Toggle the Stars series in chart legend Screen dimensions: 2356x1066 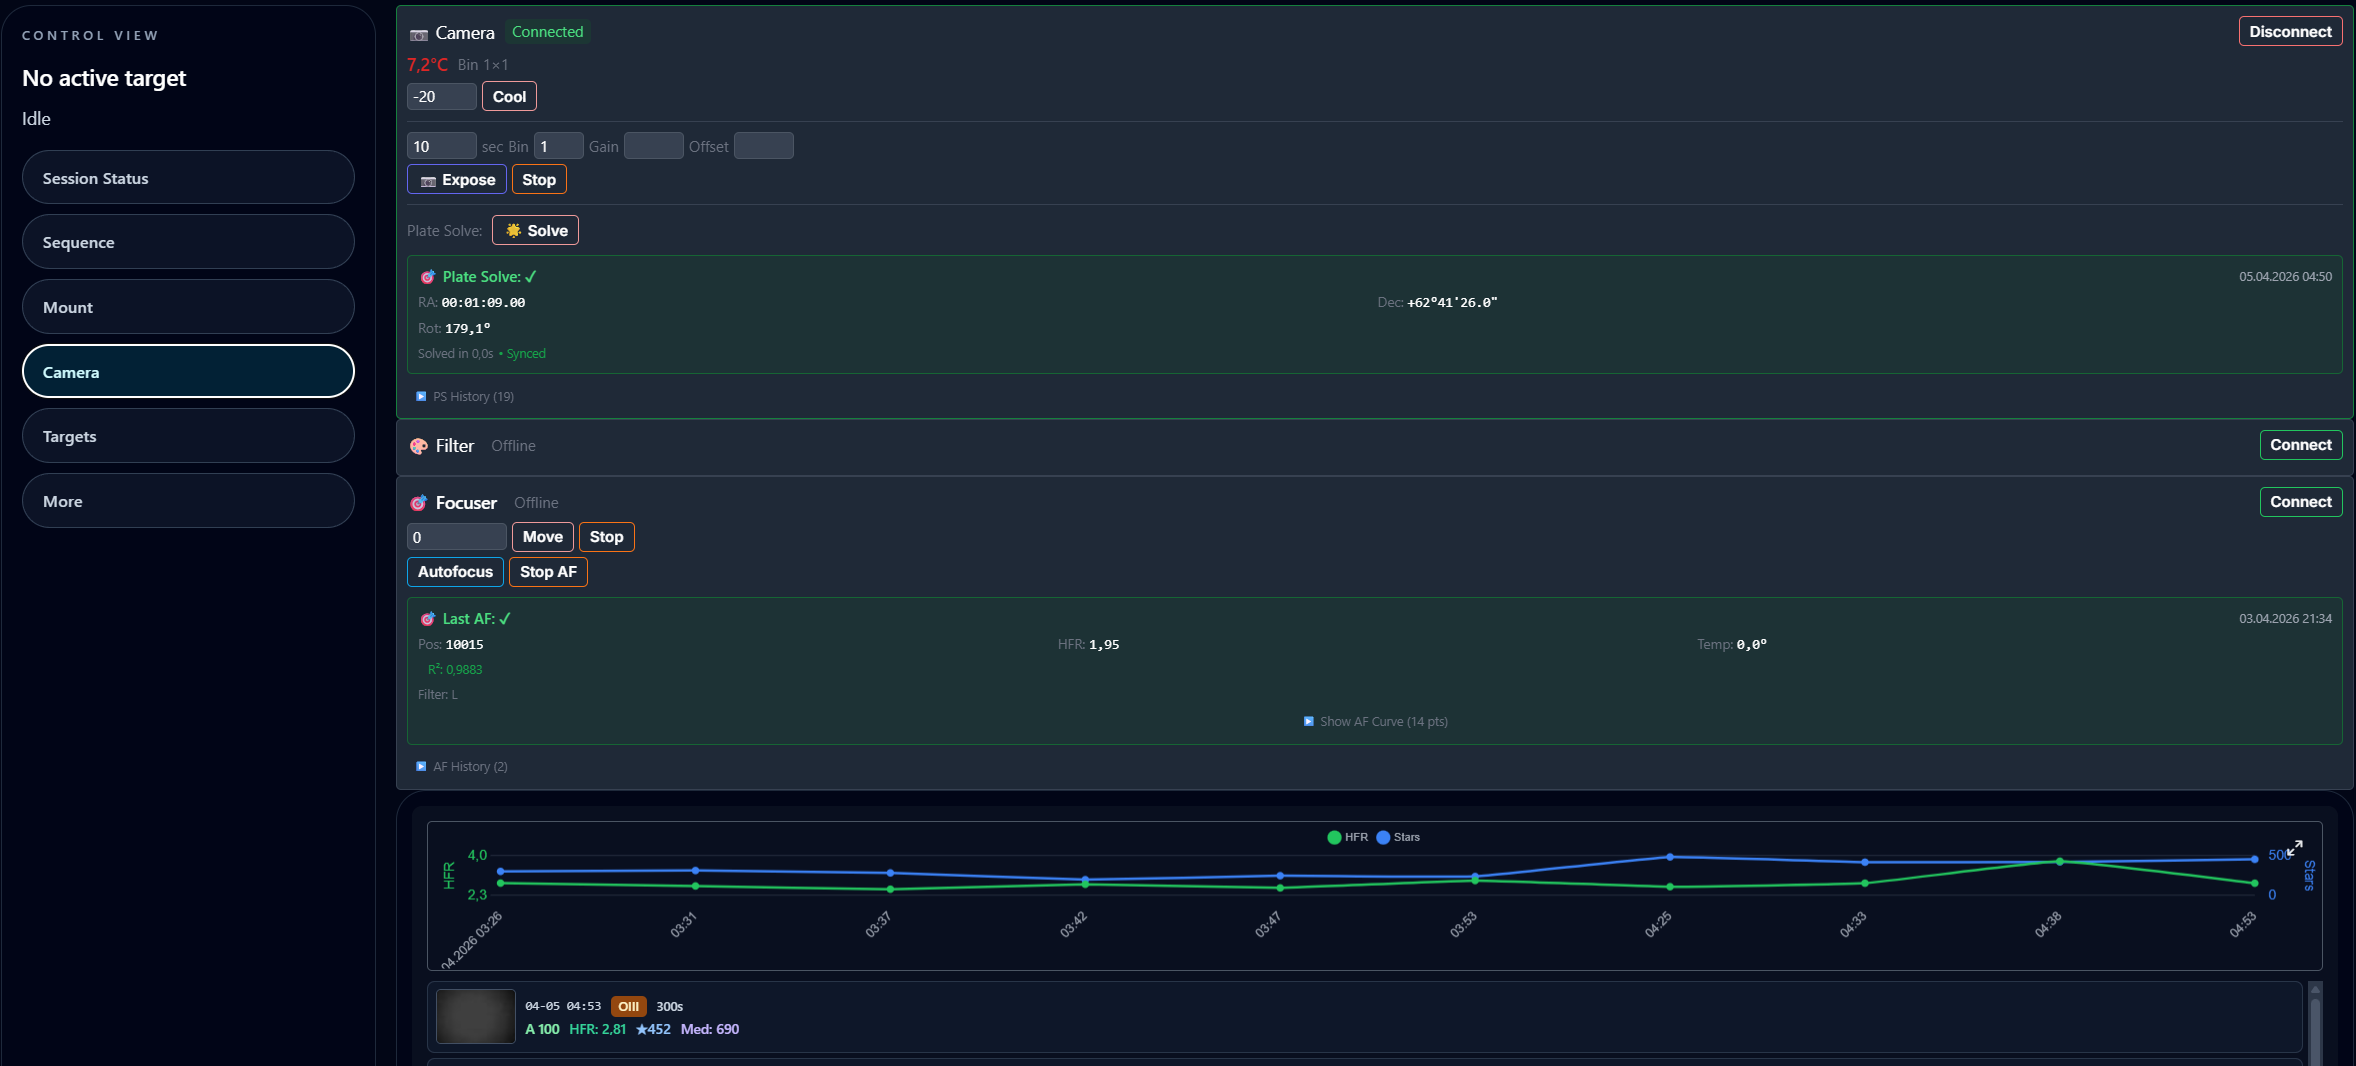(x=1397, y=838)
